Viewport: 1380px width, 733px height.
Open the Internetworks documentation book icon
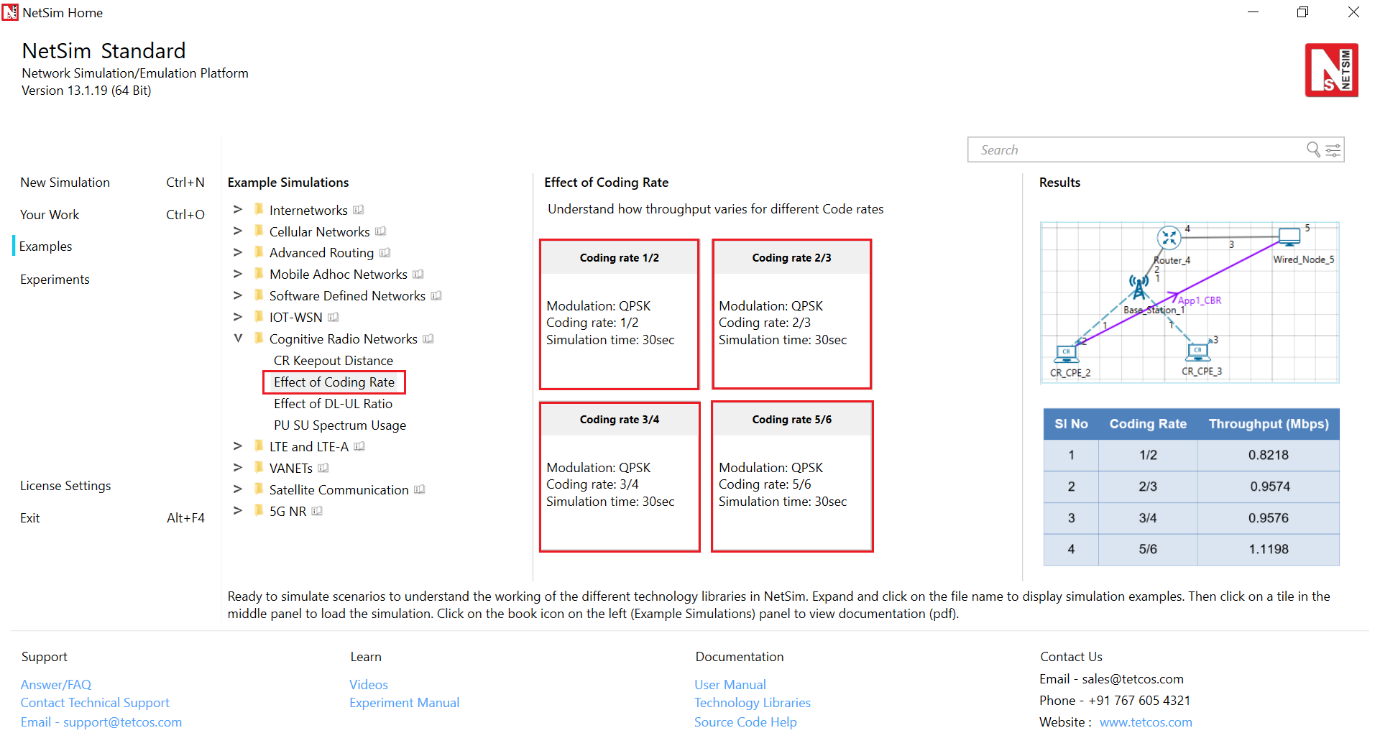pyautogui.click(x=359, y=210)
